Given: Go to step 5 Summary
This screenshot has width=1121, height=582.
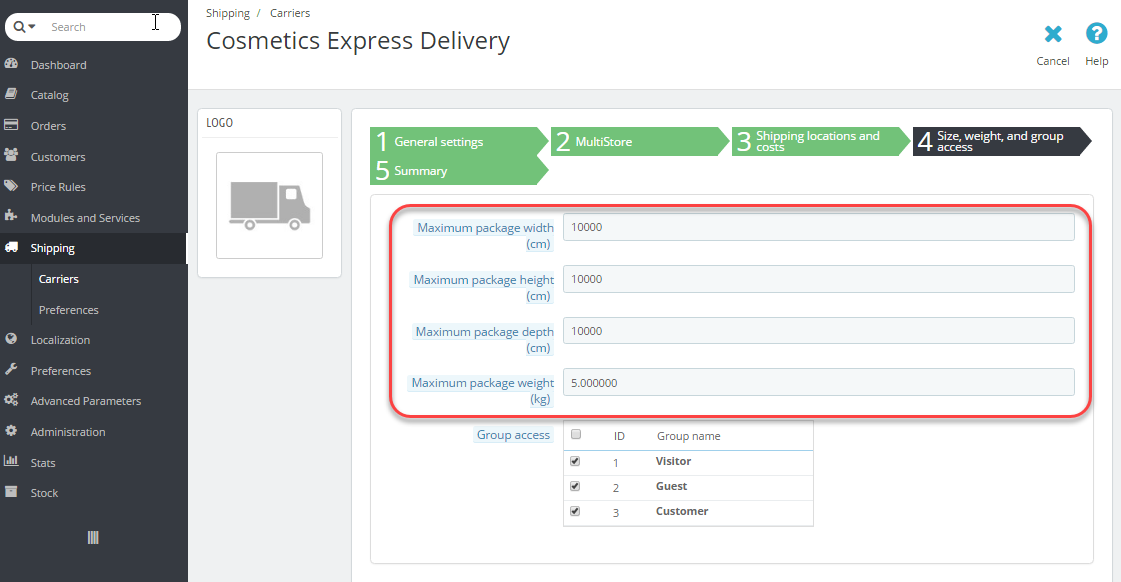Looking at the screenshot, I should coord(458,171).
